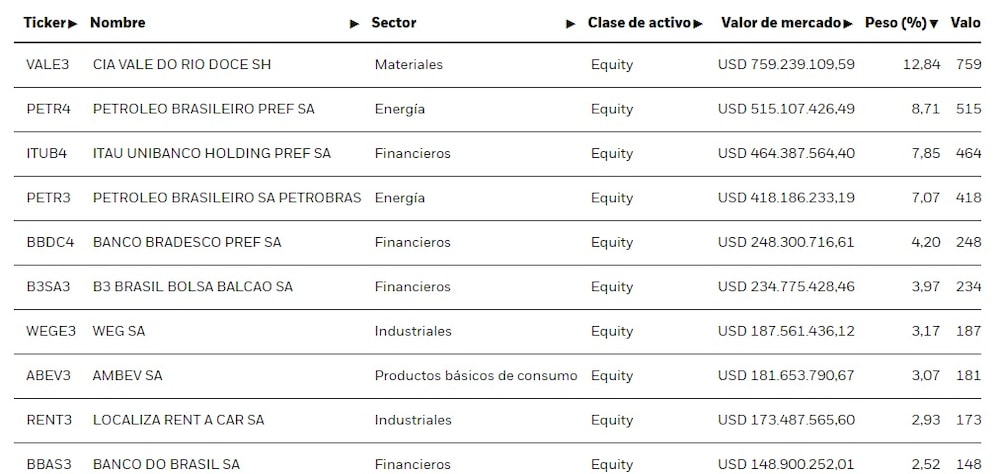Select PETROLEO BRASILEIRO PREF SA name
Image resolution: width=1000 pixels, height=474 pixels.
point(203,109)
